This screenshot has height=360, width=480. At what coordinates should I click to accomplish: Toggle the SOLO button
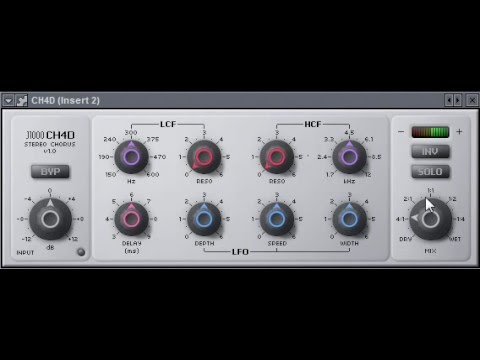[430, 172]
